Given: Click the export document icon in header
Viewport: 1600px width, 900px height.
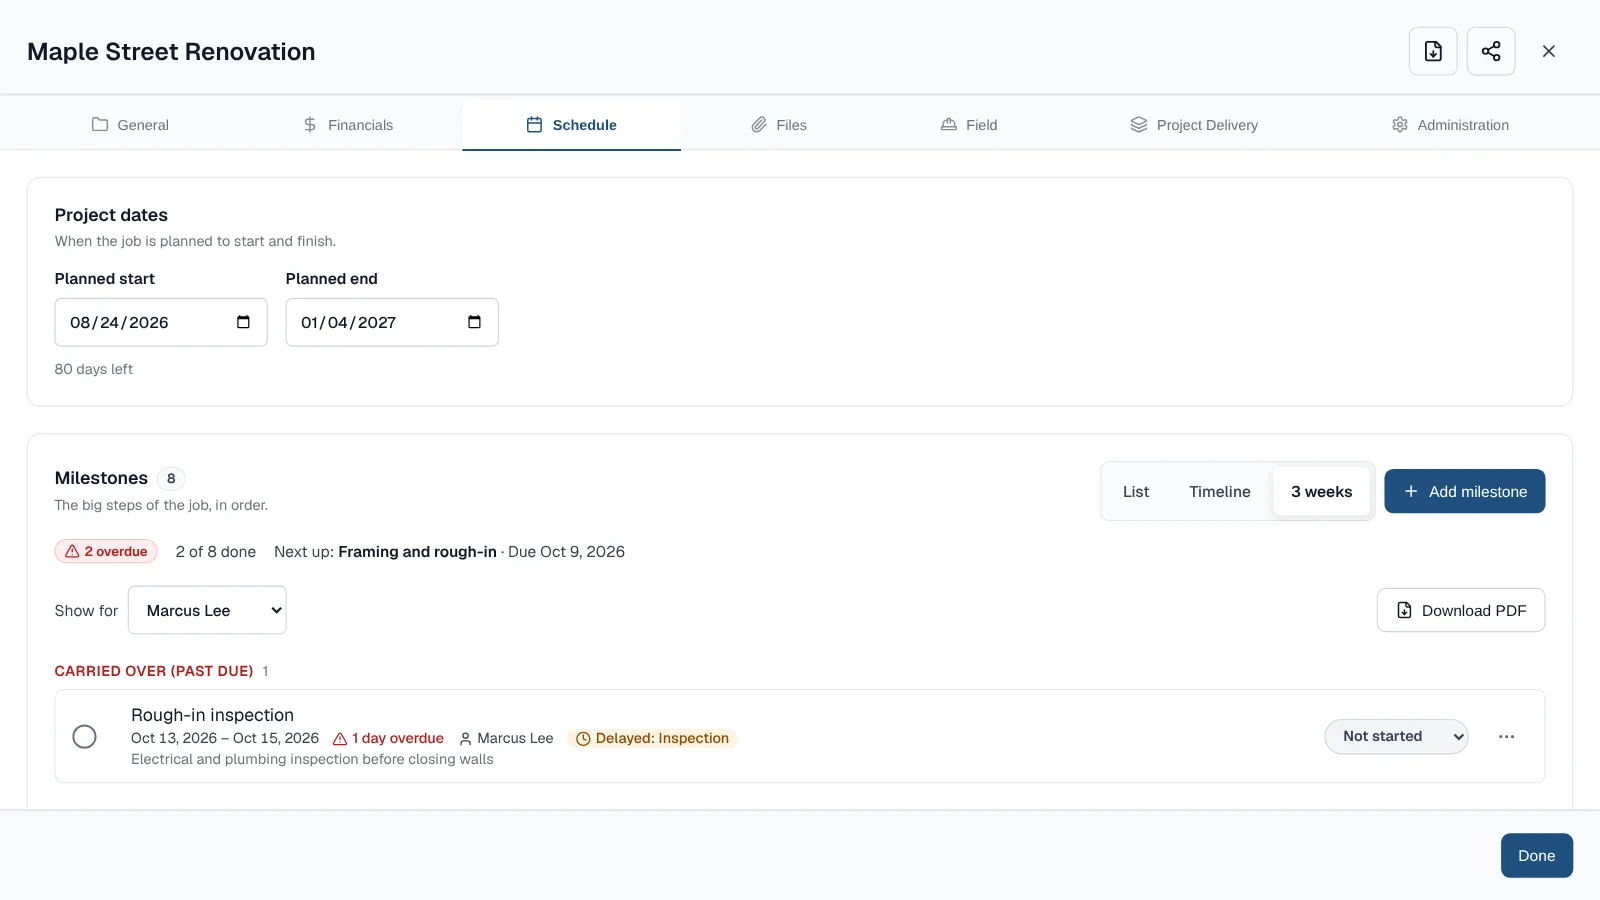Looking at the screenshot, I should (x=1433, y=51).
